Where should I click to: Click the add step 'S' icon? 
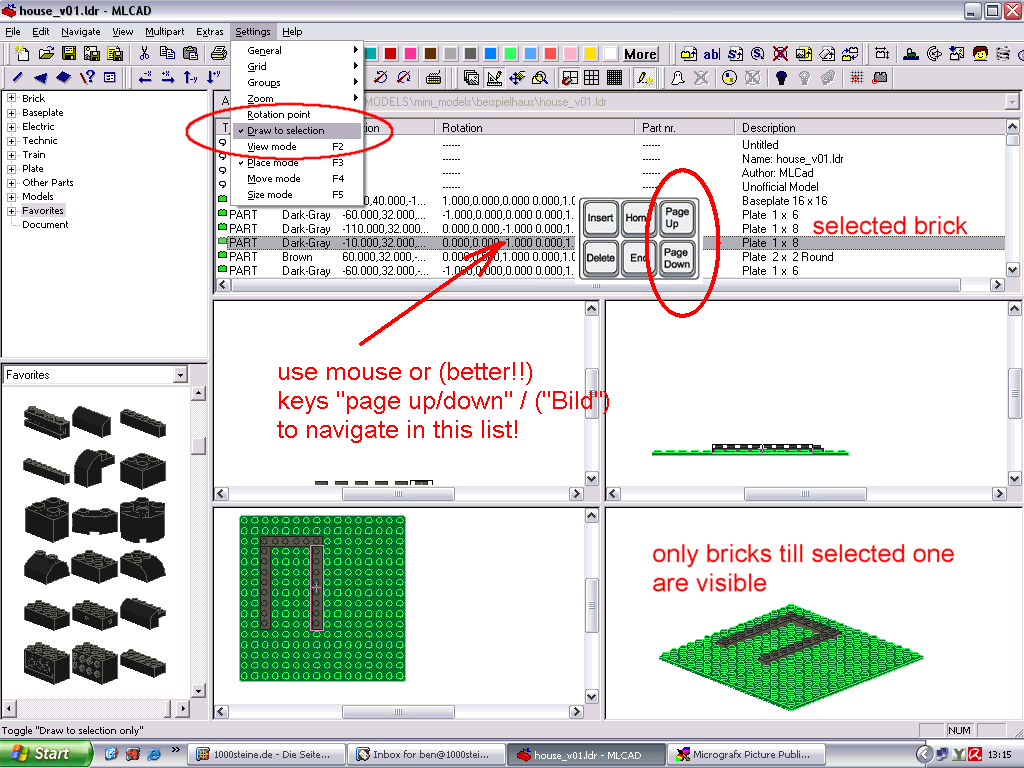[x=735, y=54]
